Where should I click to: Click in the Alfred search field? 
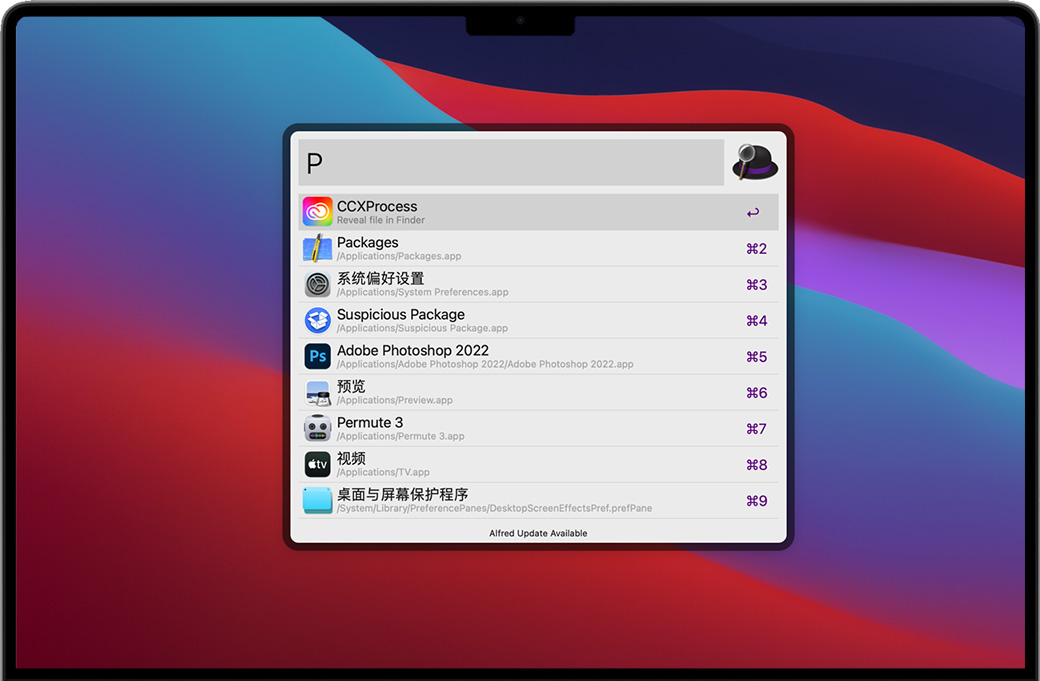click(511, 162)
